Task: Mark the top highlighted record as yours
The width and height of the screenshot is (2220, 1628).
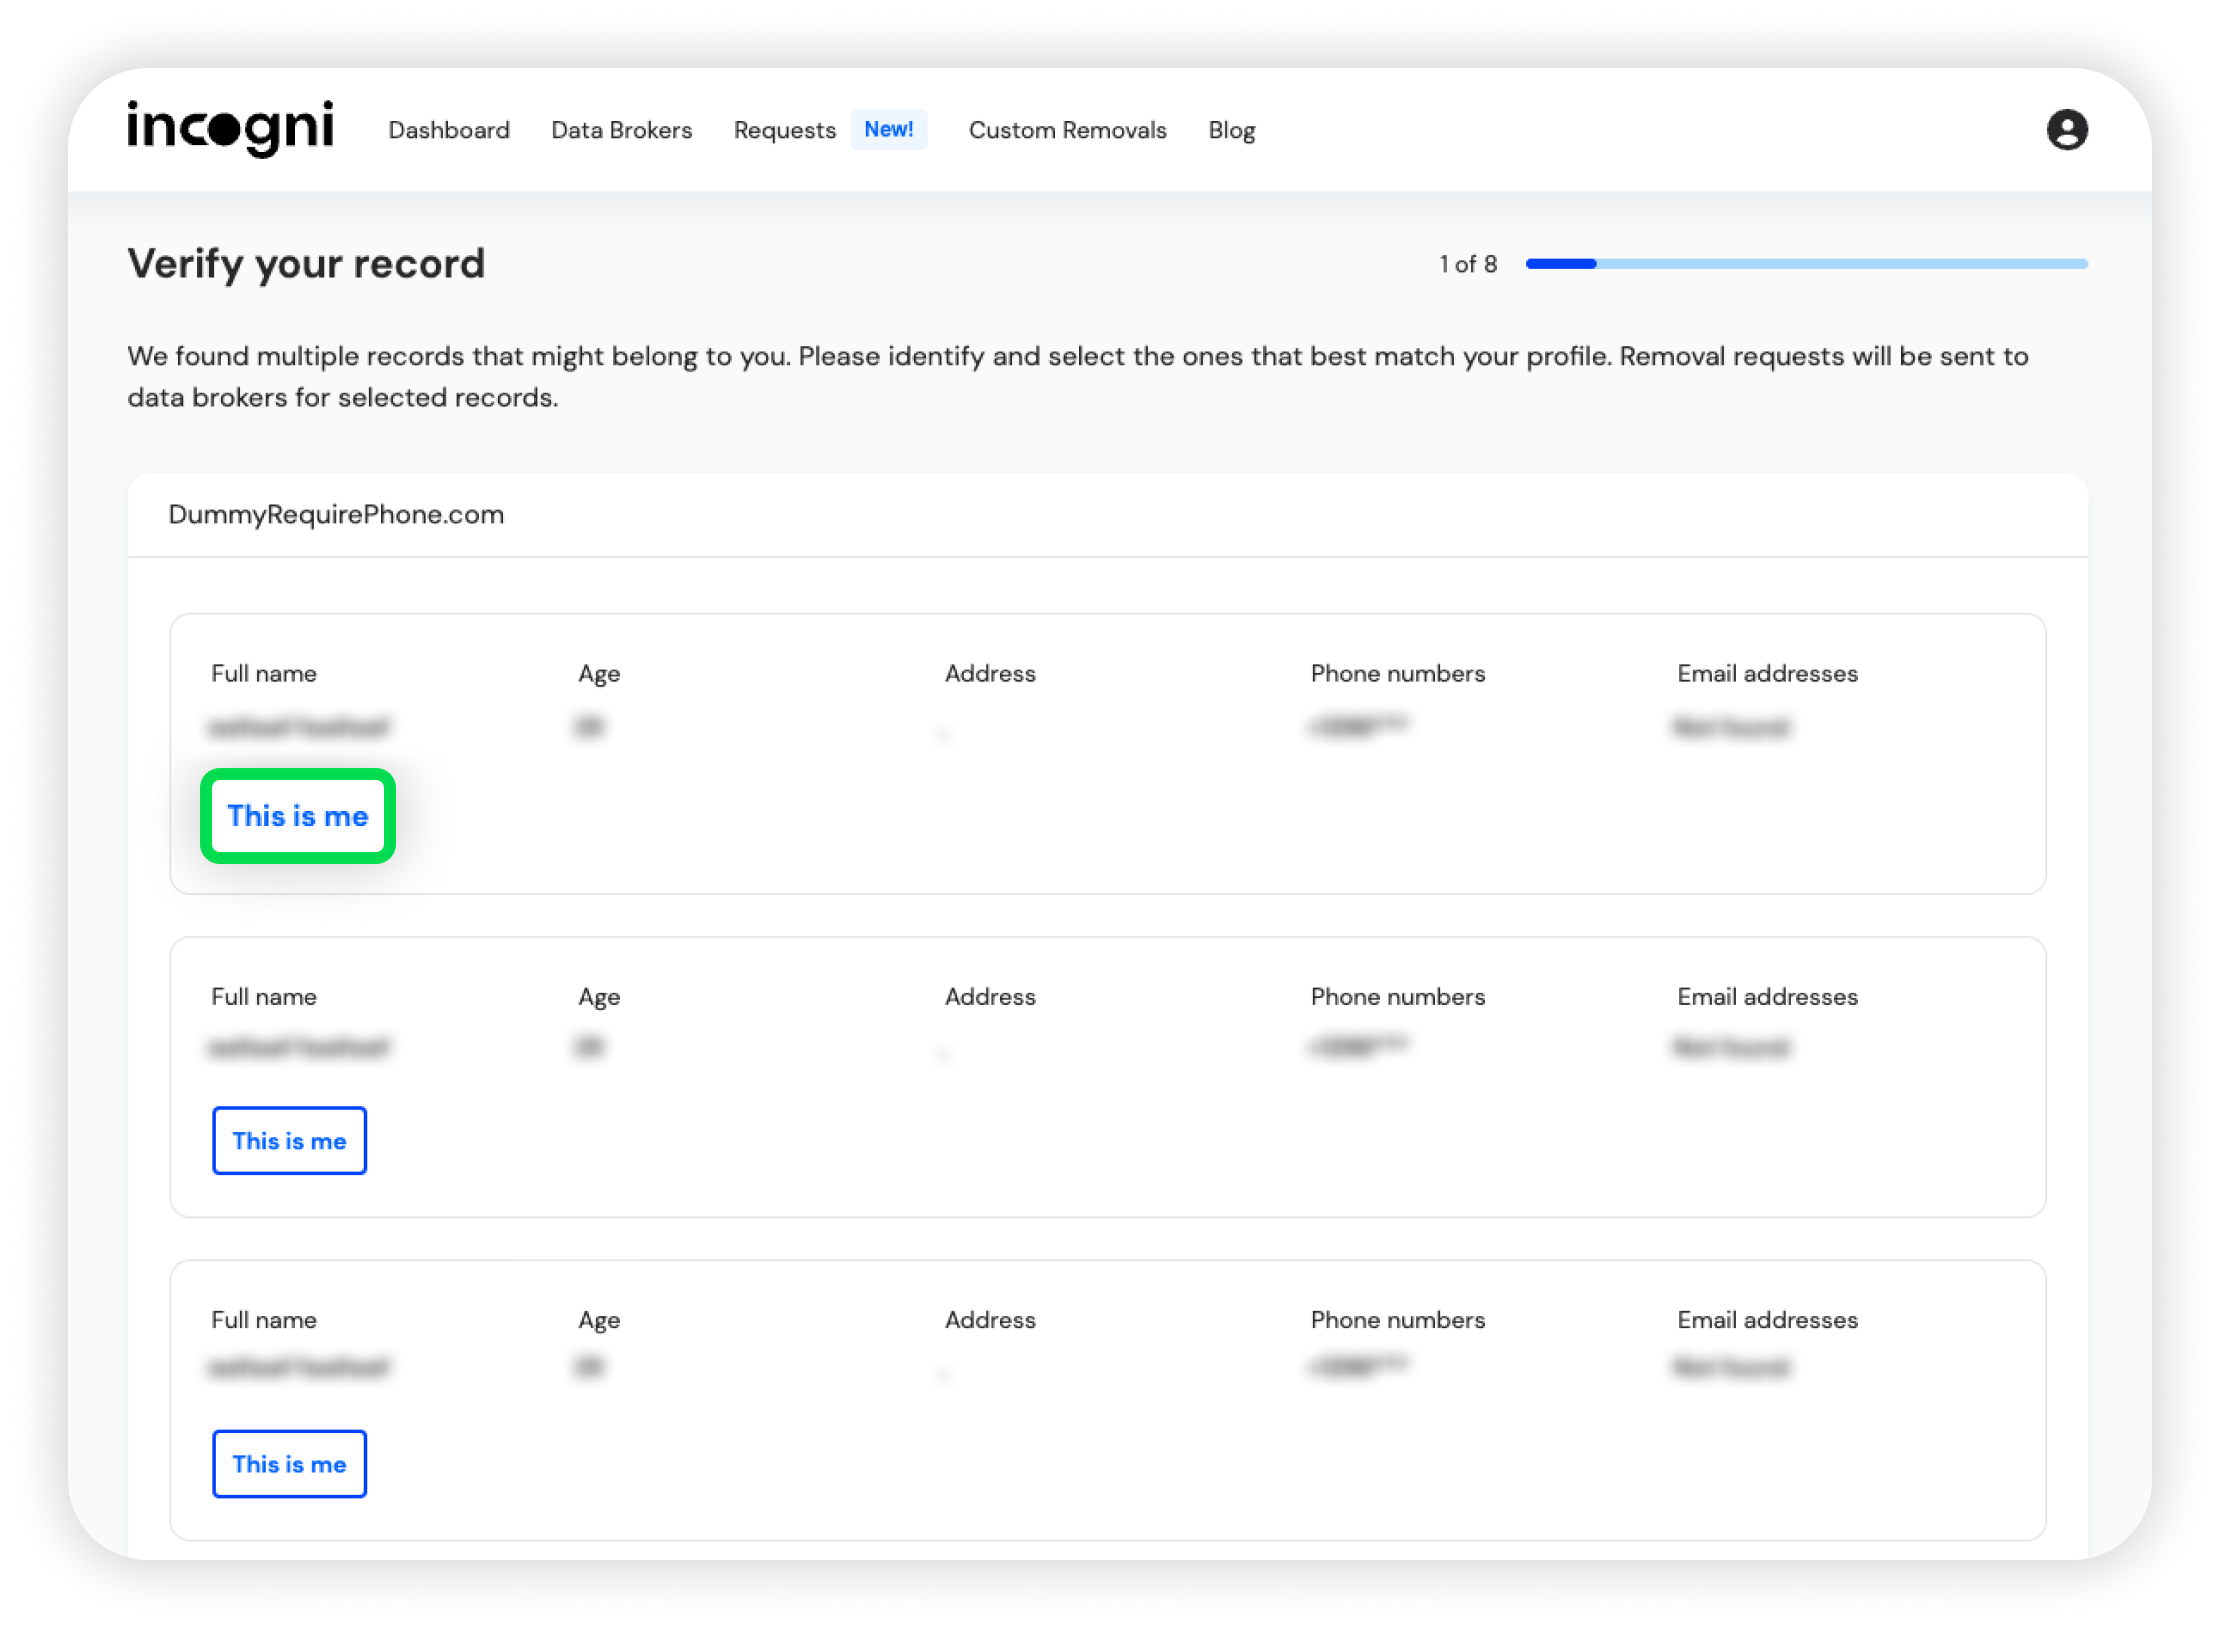Action: tap(297, 816)
